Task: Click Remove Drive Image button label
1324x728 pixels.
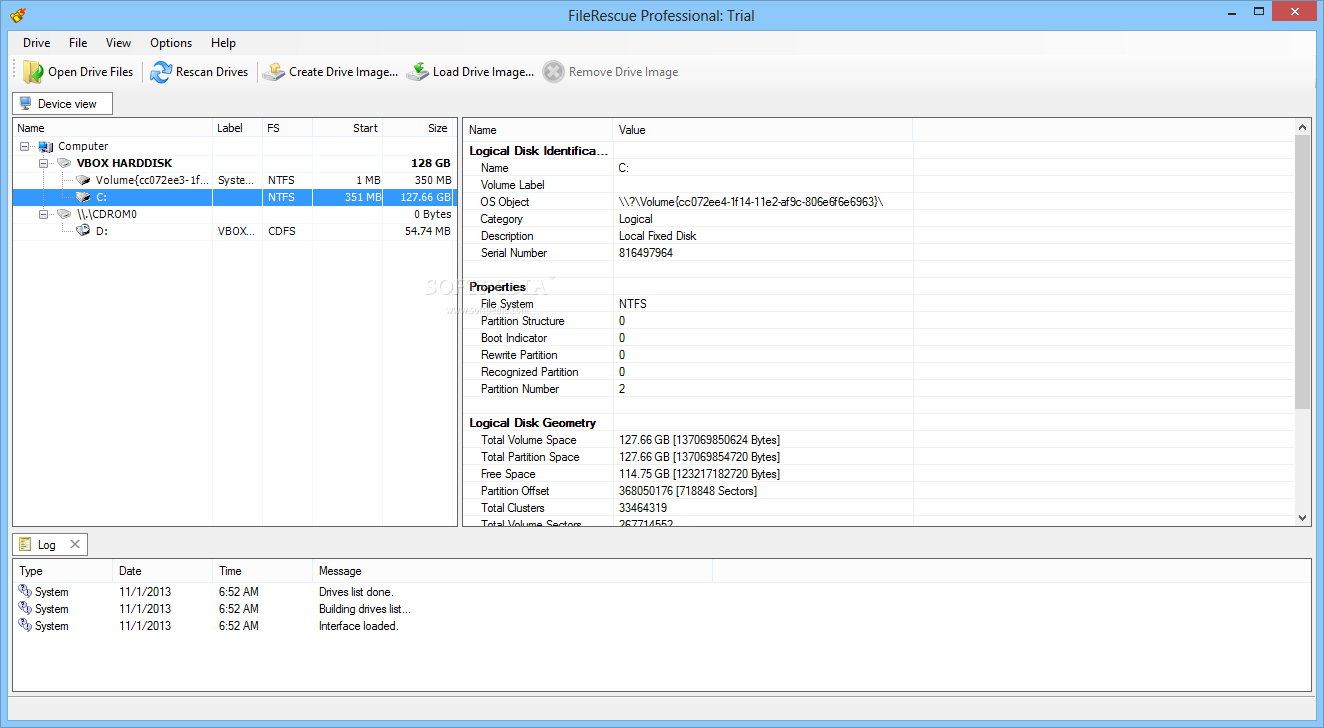Action: coord(624,72)
